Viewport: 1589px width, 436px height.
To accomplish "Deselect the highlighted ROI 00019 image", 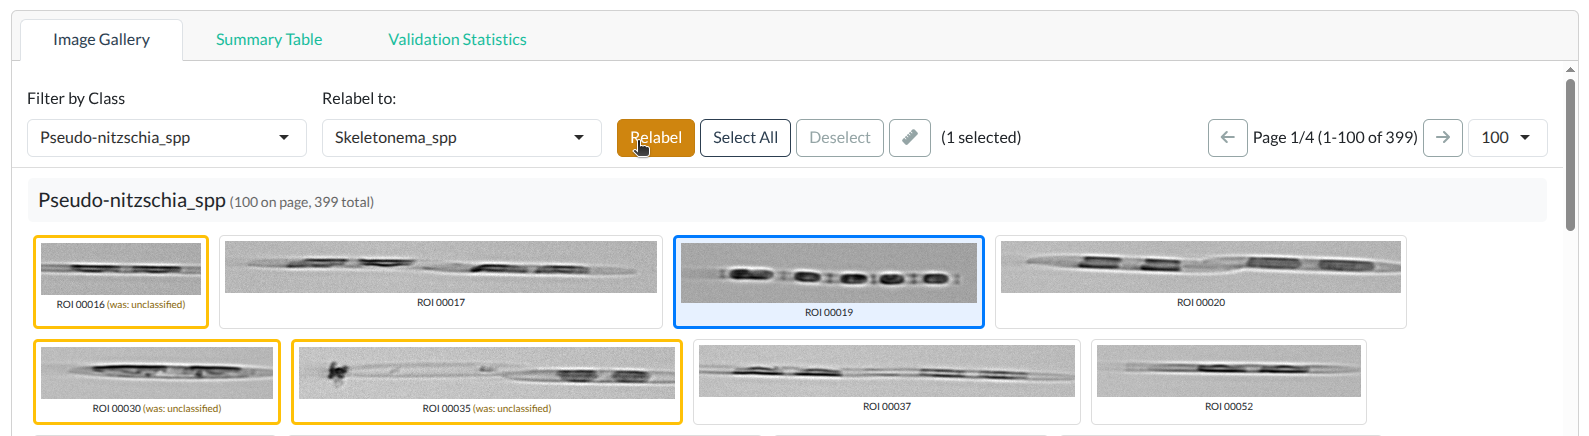I will [828, 273].
